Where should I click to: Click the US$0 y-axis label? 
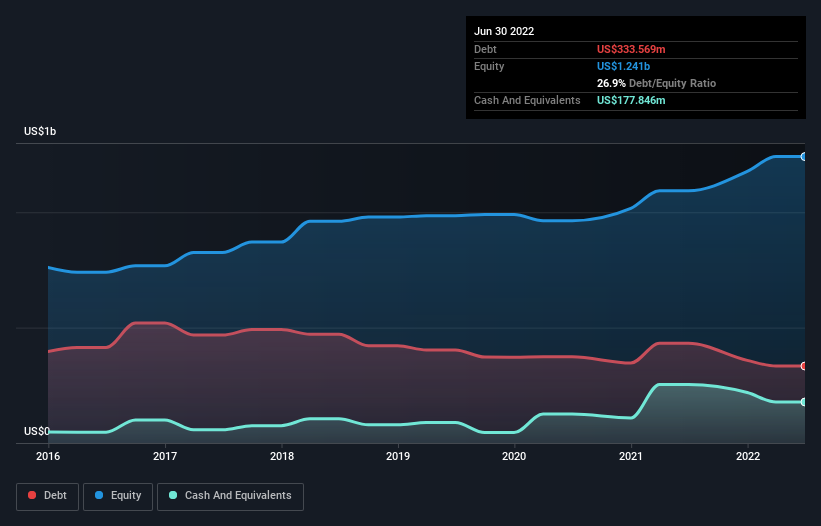tap(37, 431)
